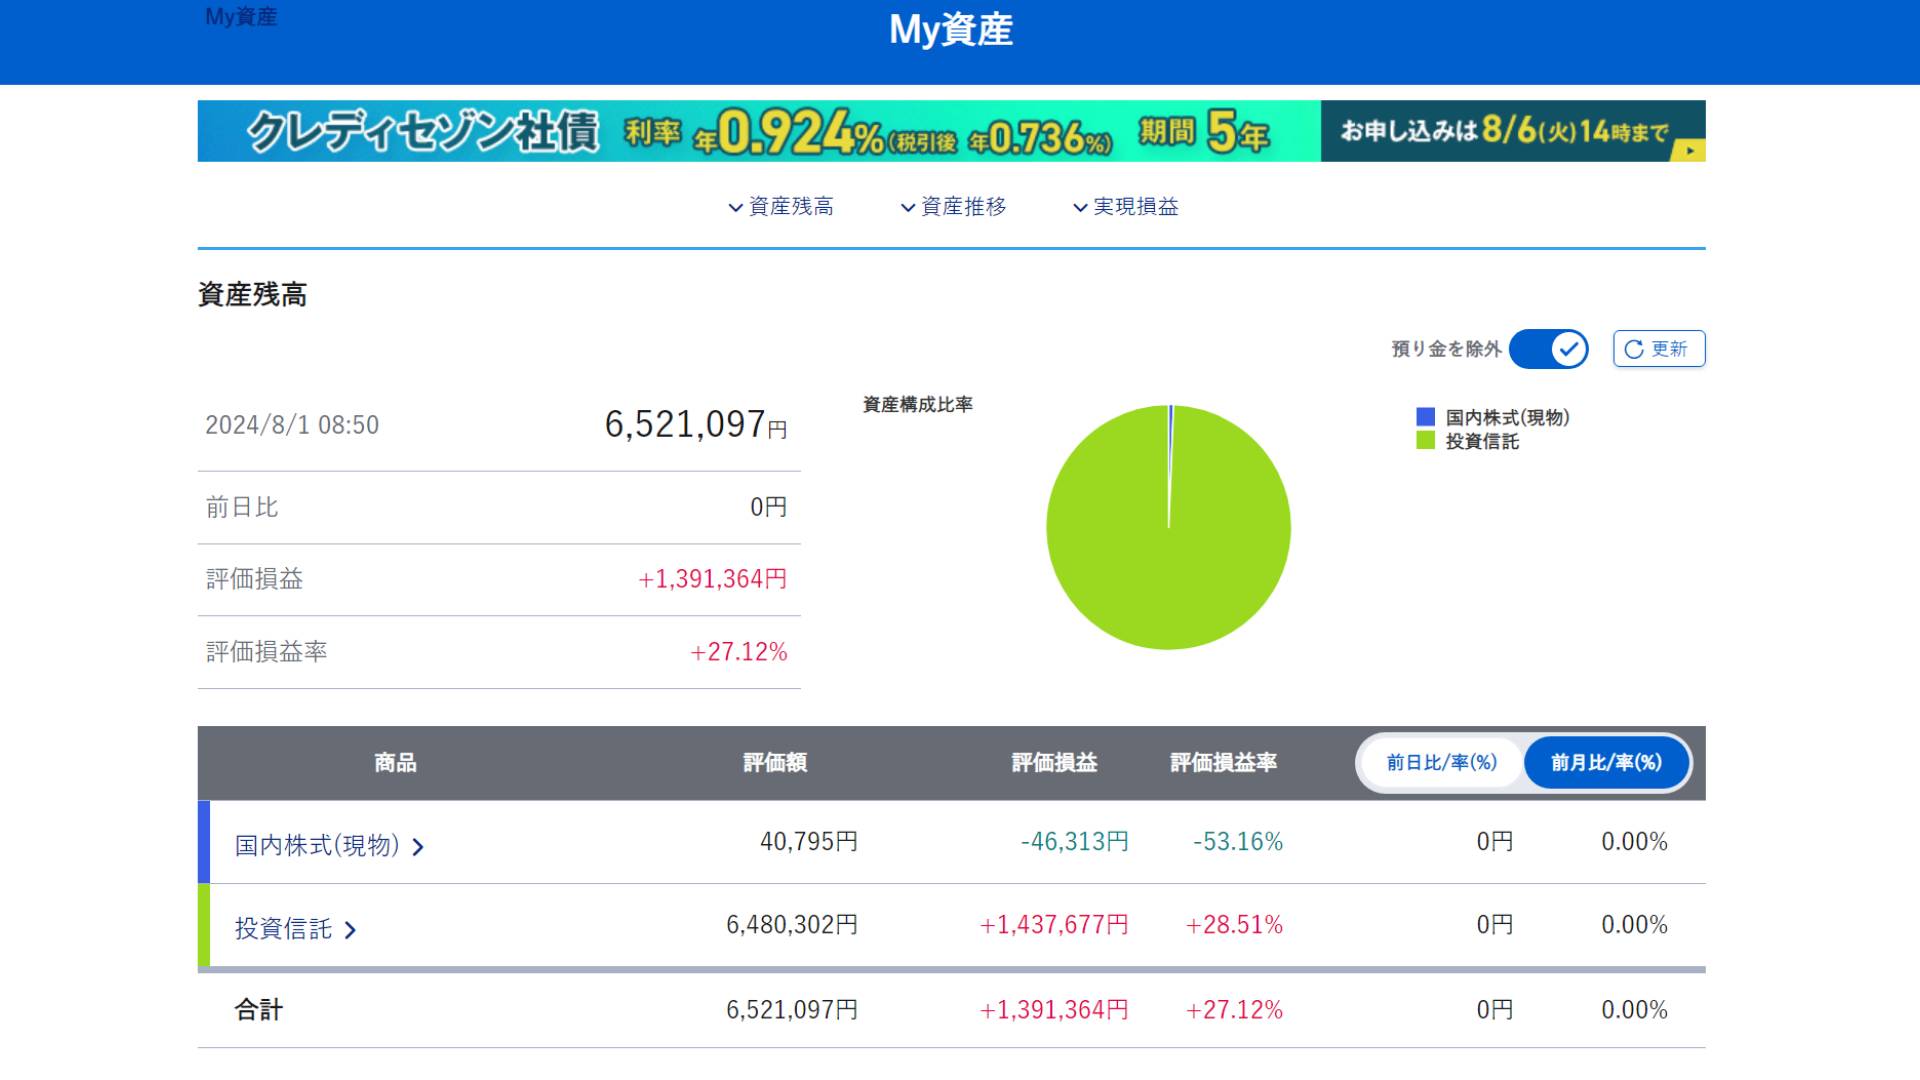
Task: Jump to the 実現損益 section
Action: point(1126,207)
